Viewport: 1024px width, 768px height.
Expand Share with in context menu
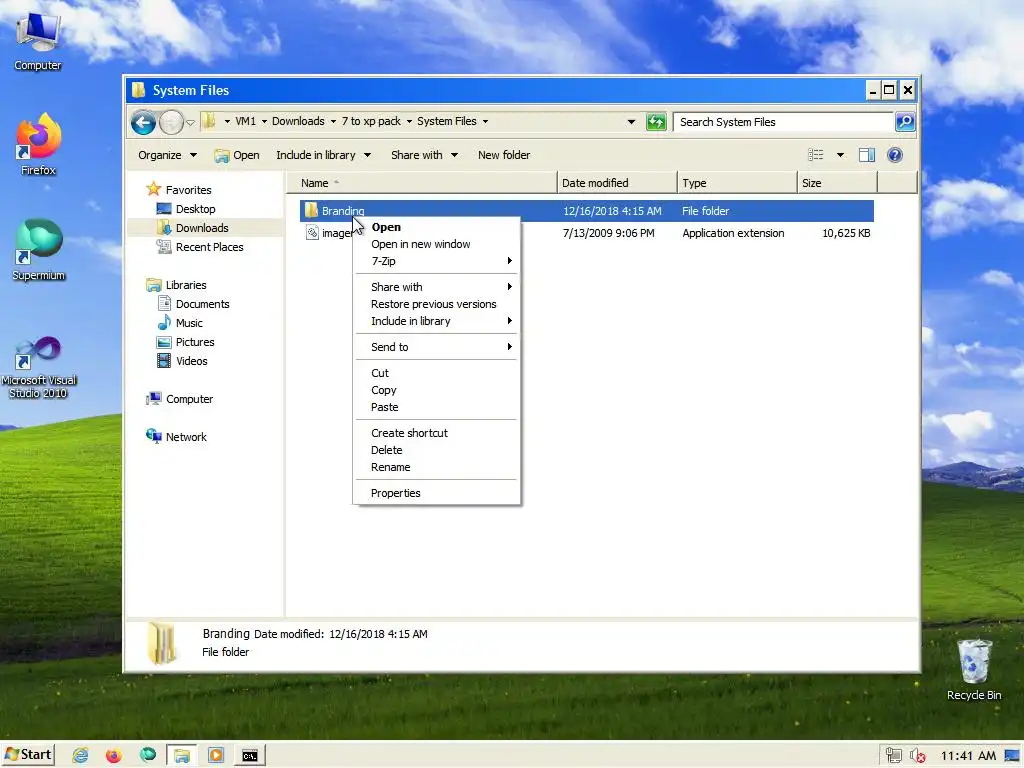[x=436, y=287]
